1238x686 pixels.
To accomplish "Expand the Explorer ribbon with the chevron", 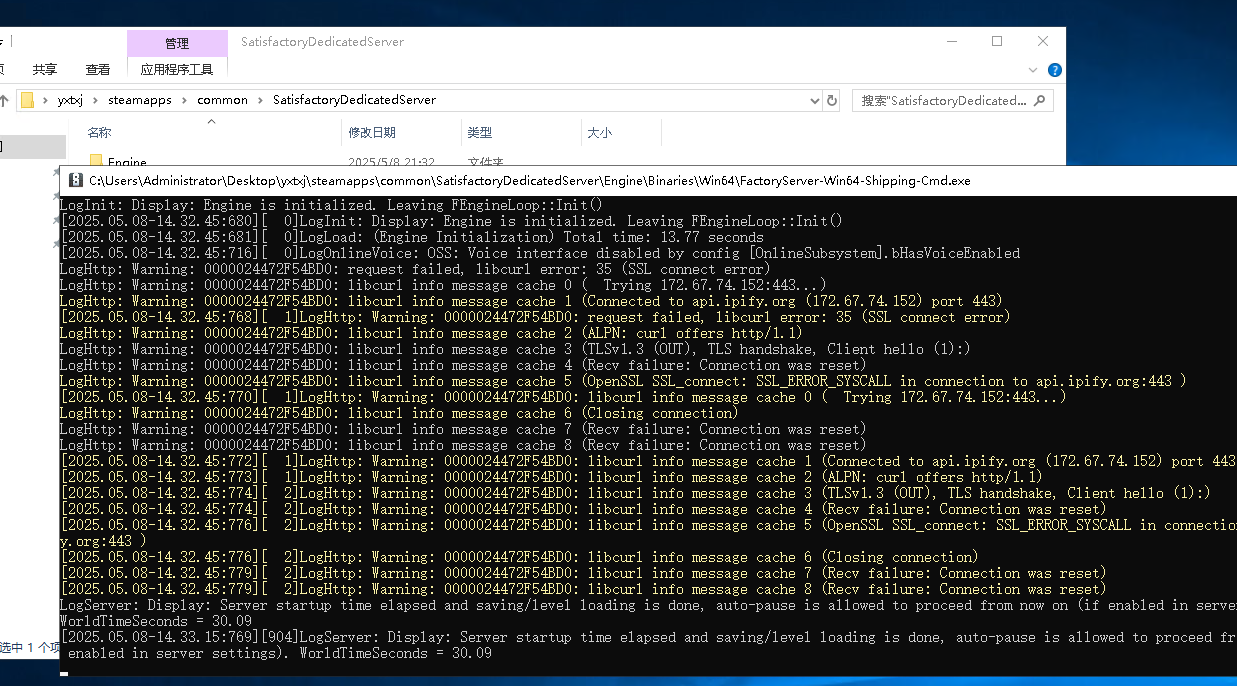I will coord(1034,70).
